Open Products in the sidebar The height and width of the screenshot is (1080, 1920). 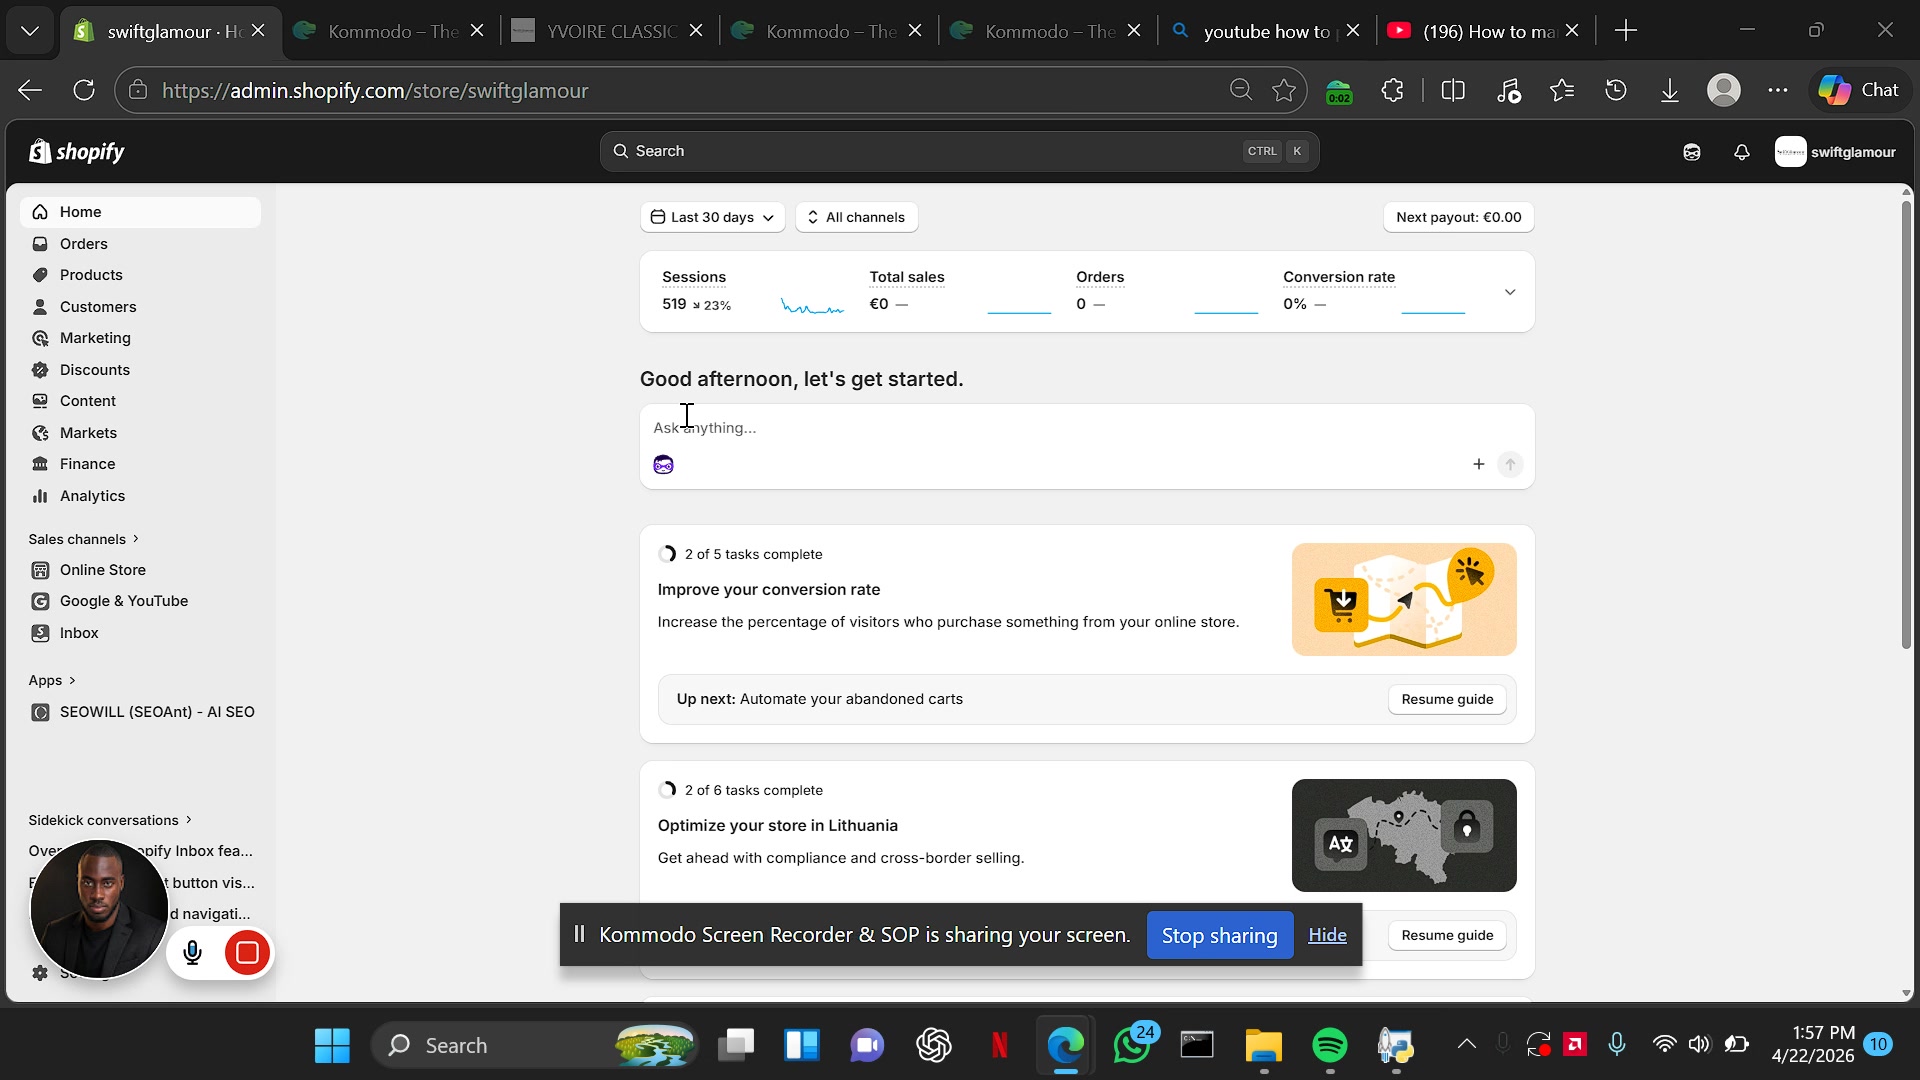pyautogui.click(x=90, y=275)
